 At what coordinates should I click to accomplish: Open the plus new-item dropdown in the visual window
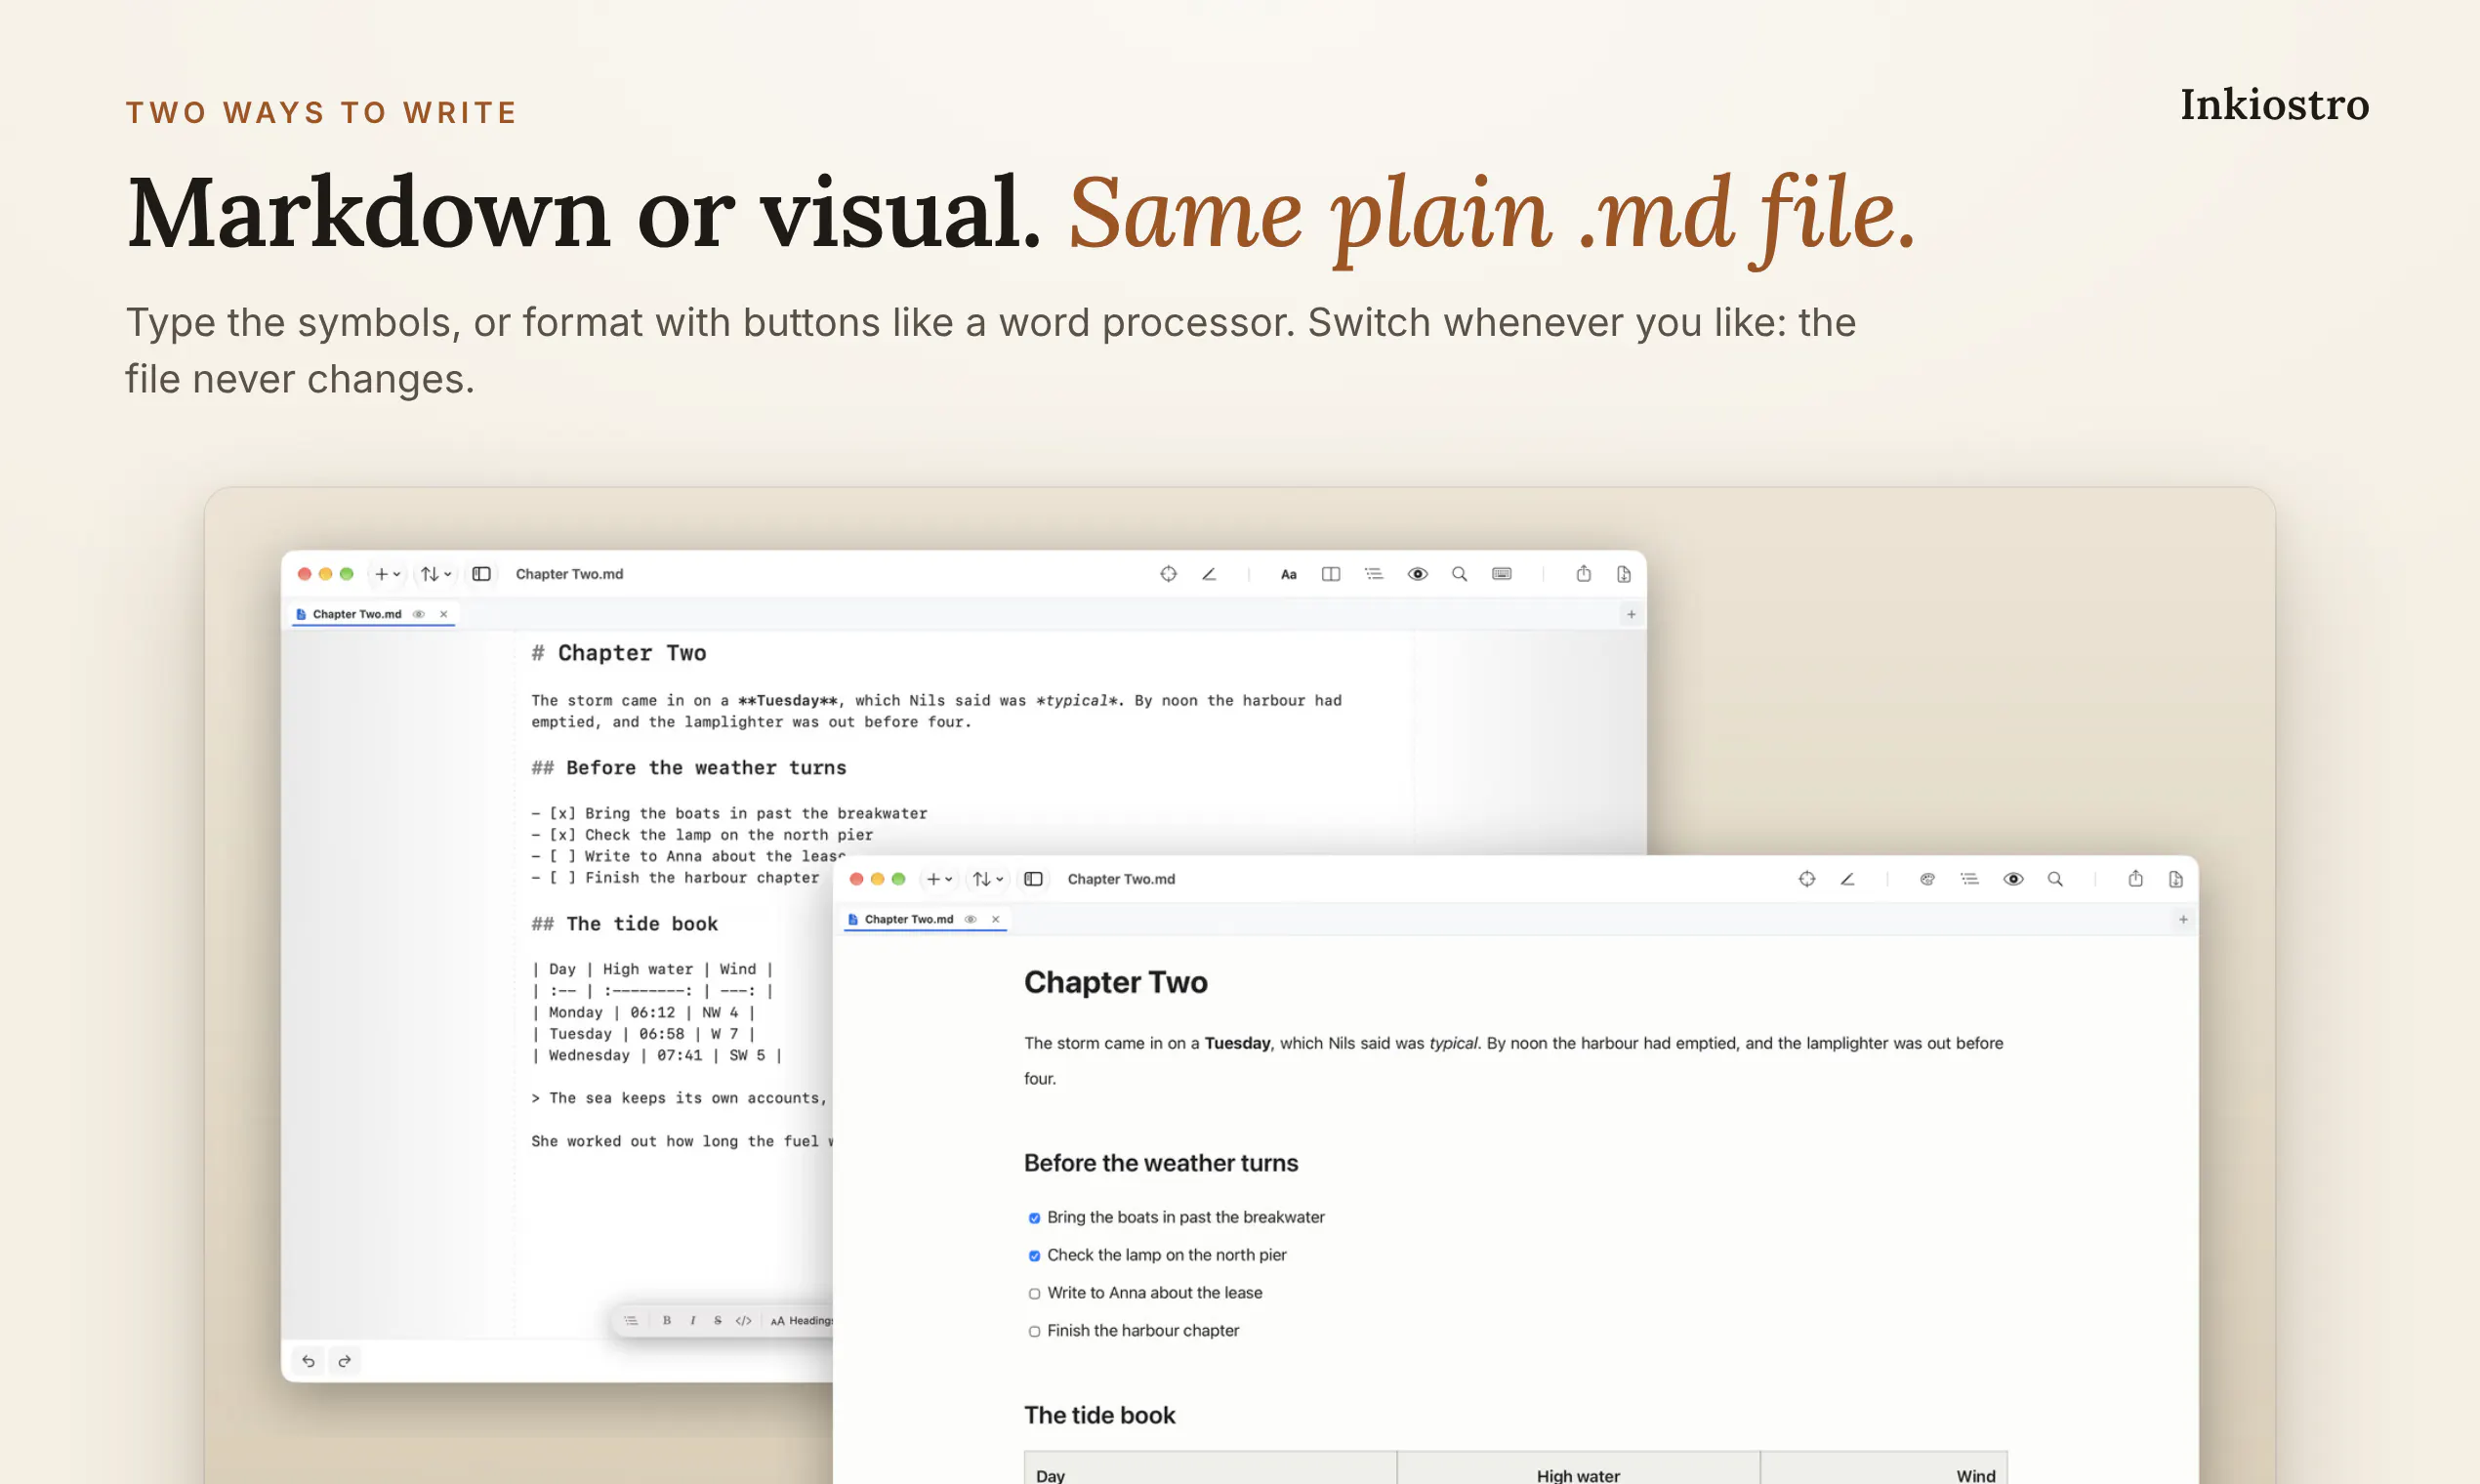coord(940,879)
